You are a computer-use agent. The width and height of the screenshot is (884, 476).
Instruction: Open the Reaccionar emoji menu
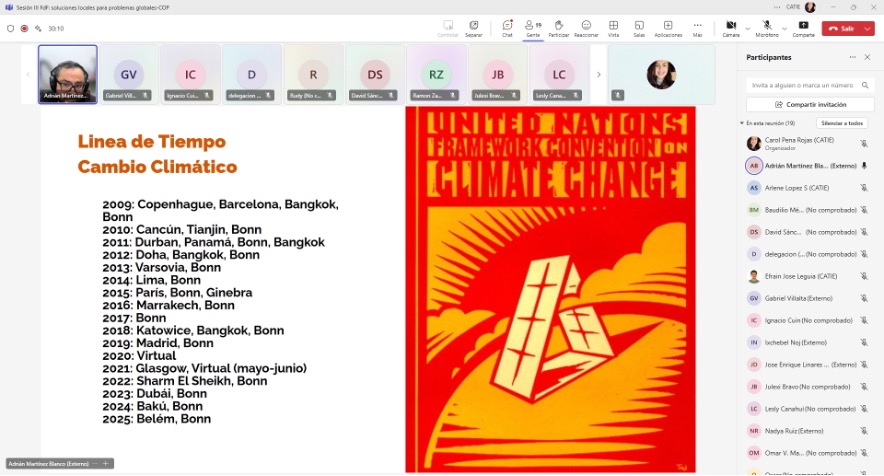(586, 28)
